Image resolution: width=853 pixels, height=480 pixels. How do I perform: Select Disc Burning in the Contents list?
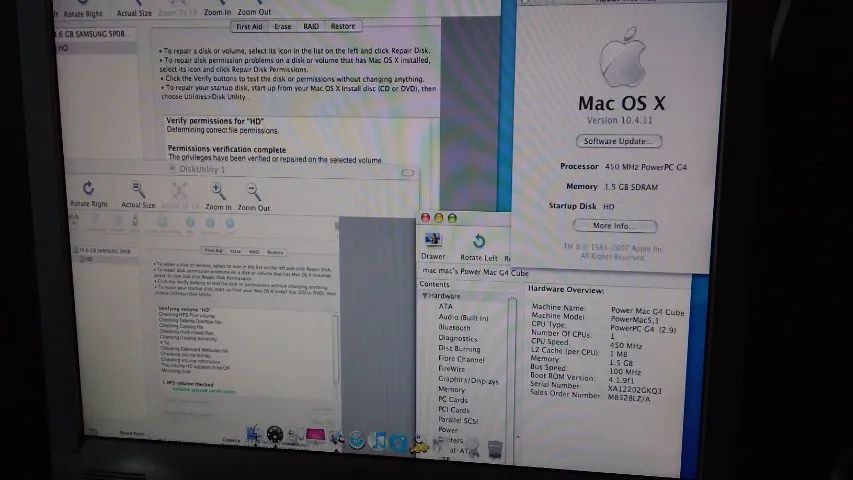[x=459, y=348]
